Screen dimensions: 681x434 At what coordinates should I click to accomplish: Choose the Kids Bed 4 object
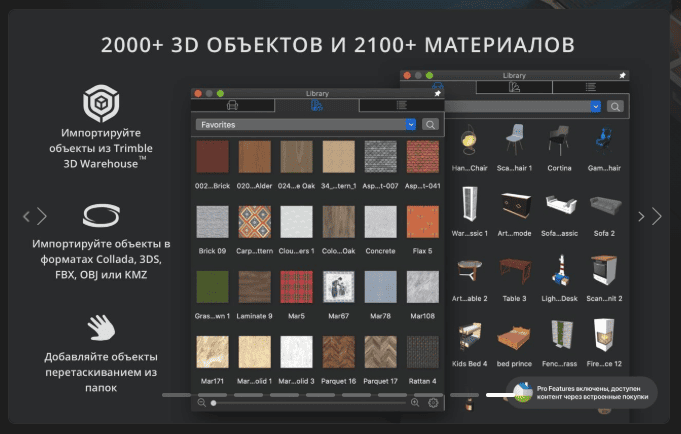[x=469, y=335]
